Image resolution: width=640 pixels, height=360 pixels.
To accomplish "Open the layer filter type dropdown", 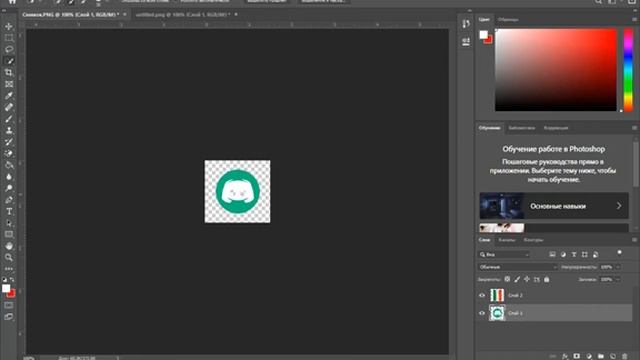I will 504,255.
